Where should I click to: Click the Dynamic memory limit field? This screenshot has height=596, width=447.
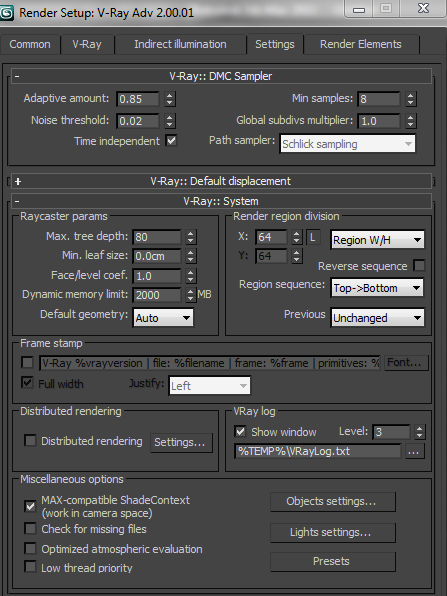[x=157, y=295]
